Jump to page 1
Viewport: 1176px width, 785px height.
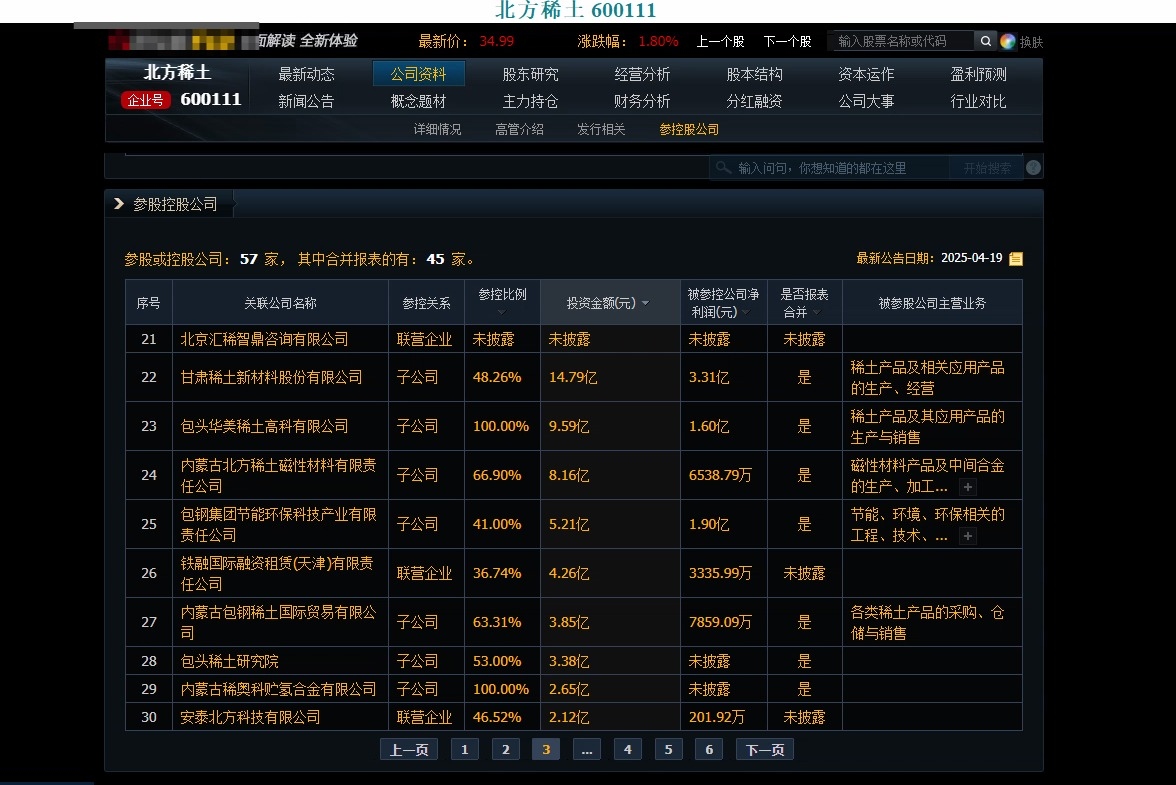pyautogui.click(x=465, y=750)
